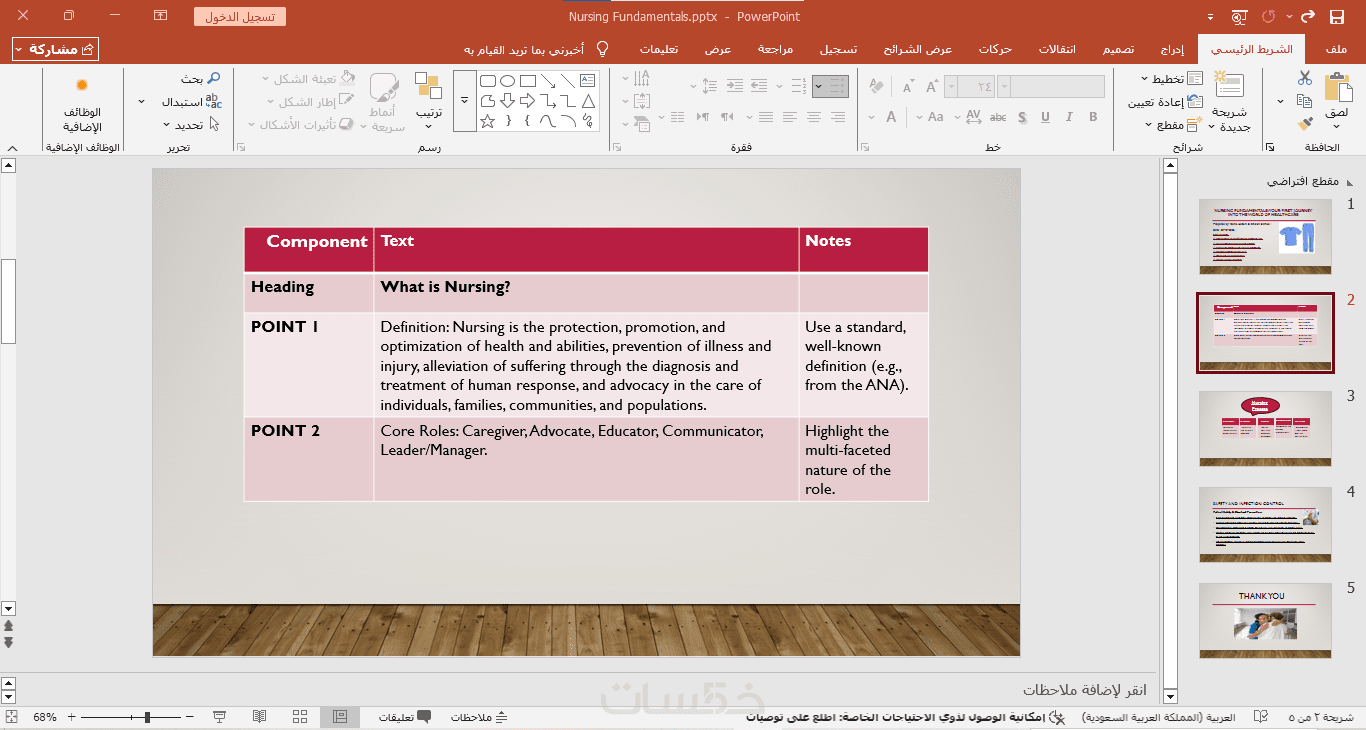Toggle Underline formatting (U)
The image size is (1366, 730).
[1045, 117]
